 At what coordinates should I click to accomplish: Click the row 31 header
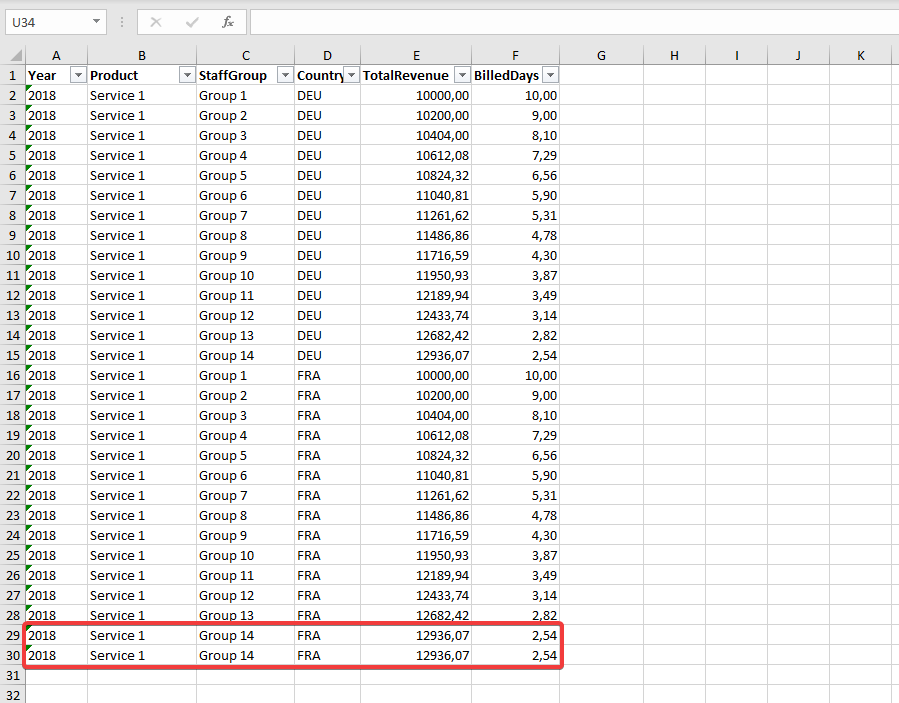13,675
